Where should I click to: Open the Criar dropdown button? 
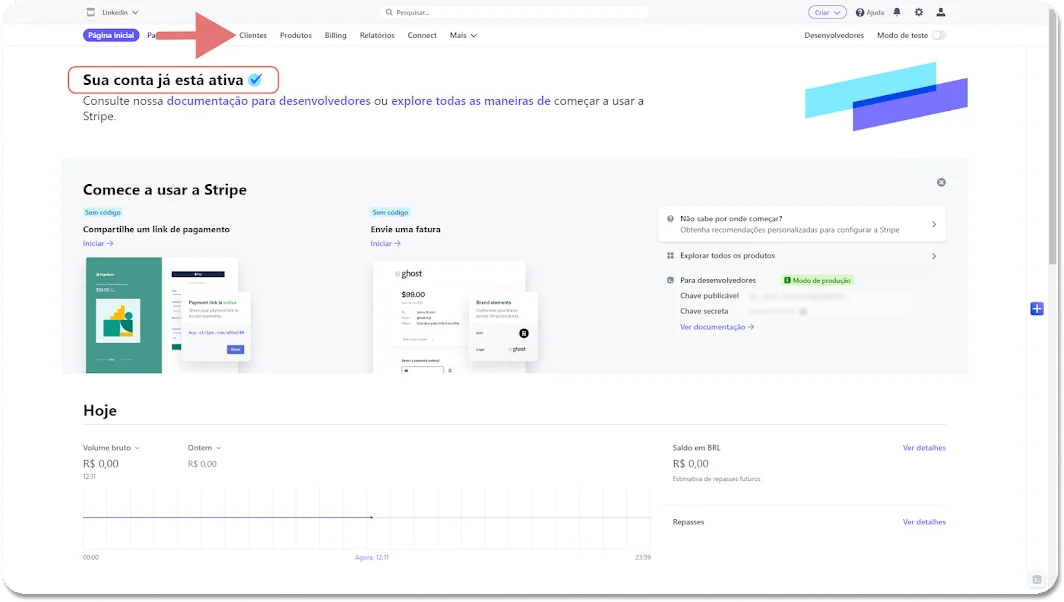tap(827, 12)
